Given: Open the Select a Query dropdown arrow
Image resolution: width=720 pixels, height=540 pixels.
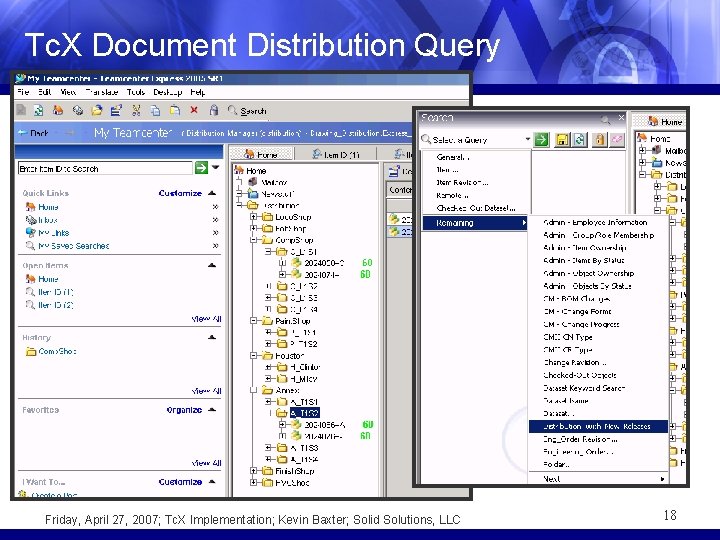Looking at the screenshot, I should tap(528, 140).
